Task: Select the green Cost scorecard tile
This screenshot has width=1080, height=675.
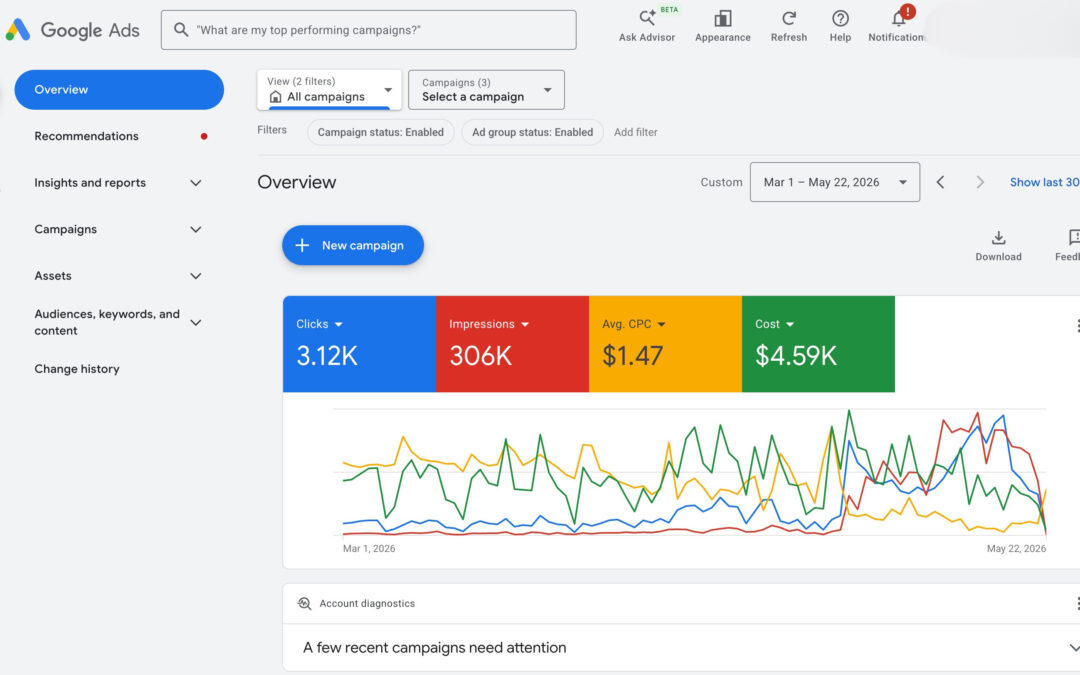Action: coord(818,344)
